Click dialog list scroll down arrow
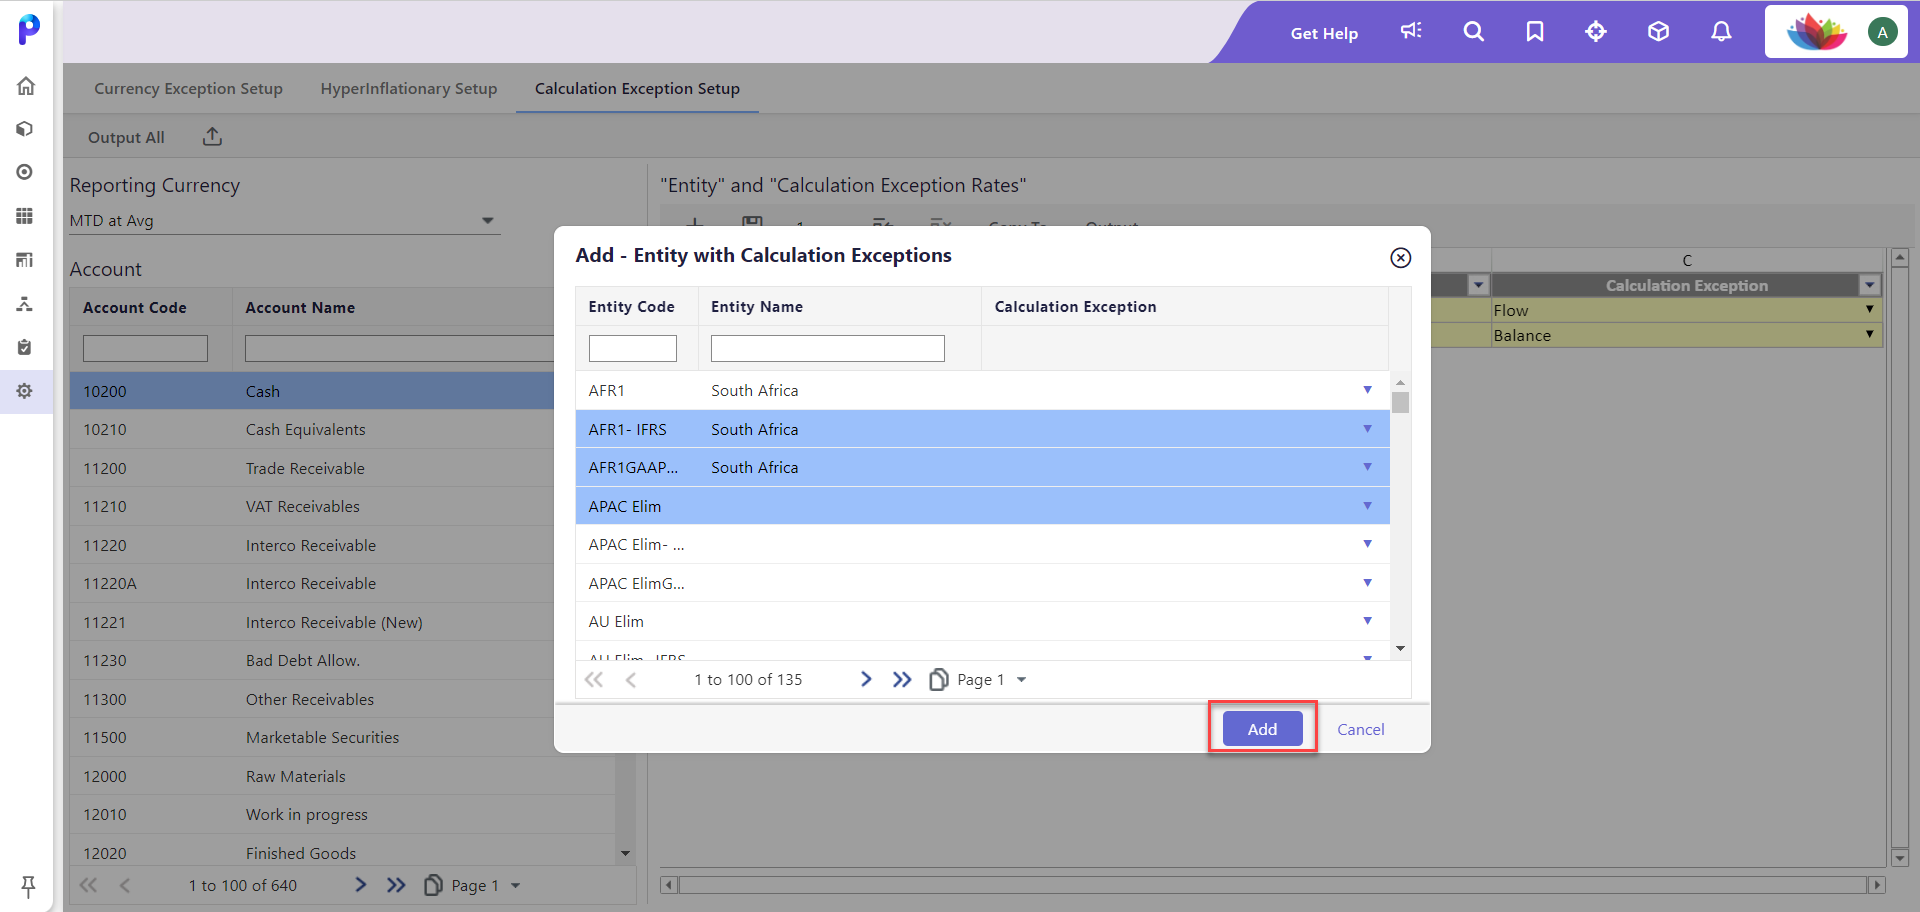This screenshot has width=1920, height=912. [1400, 649]
